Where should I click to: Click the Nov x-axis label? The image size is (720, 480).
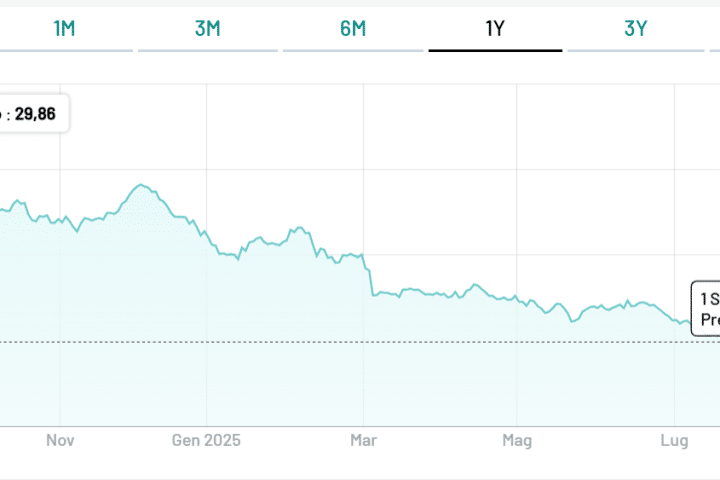coord(61,440)
